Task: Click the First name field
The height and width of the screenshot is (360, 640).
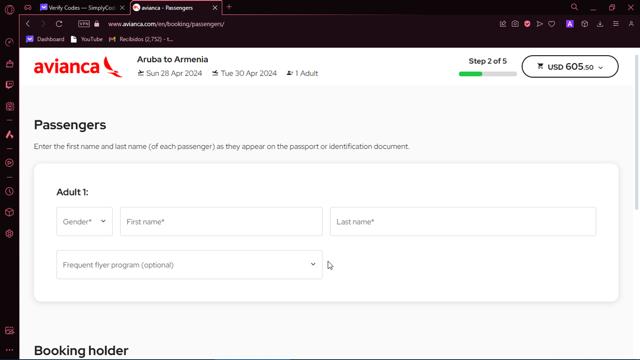Action: [221, 221]
